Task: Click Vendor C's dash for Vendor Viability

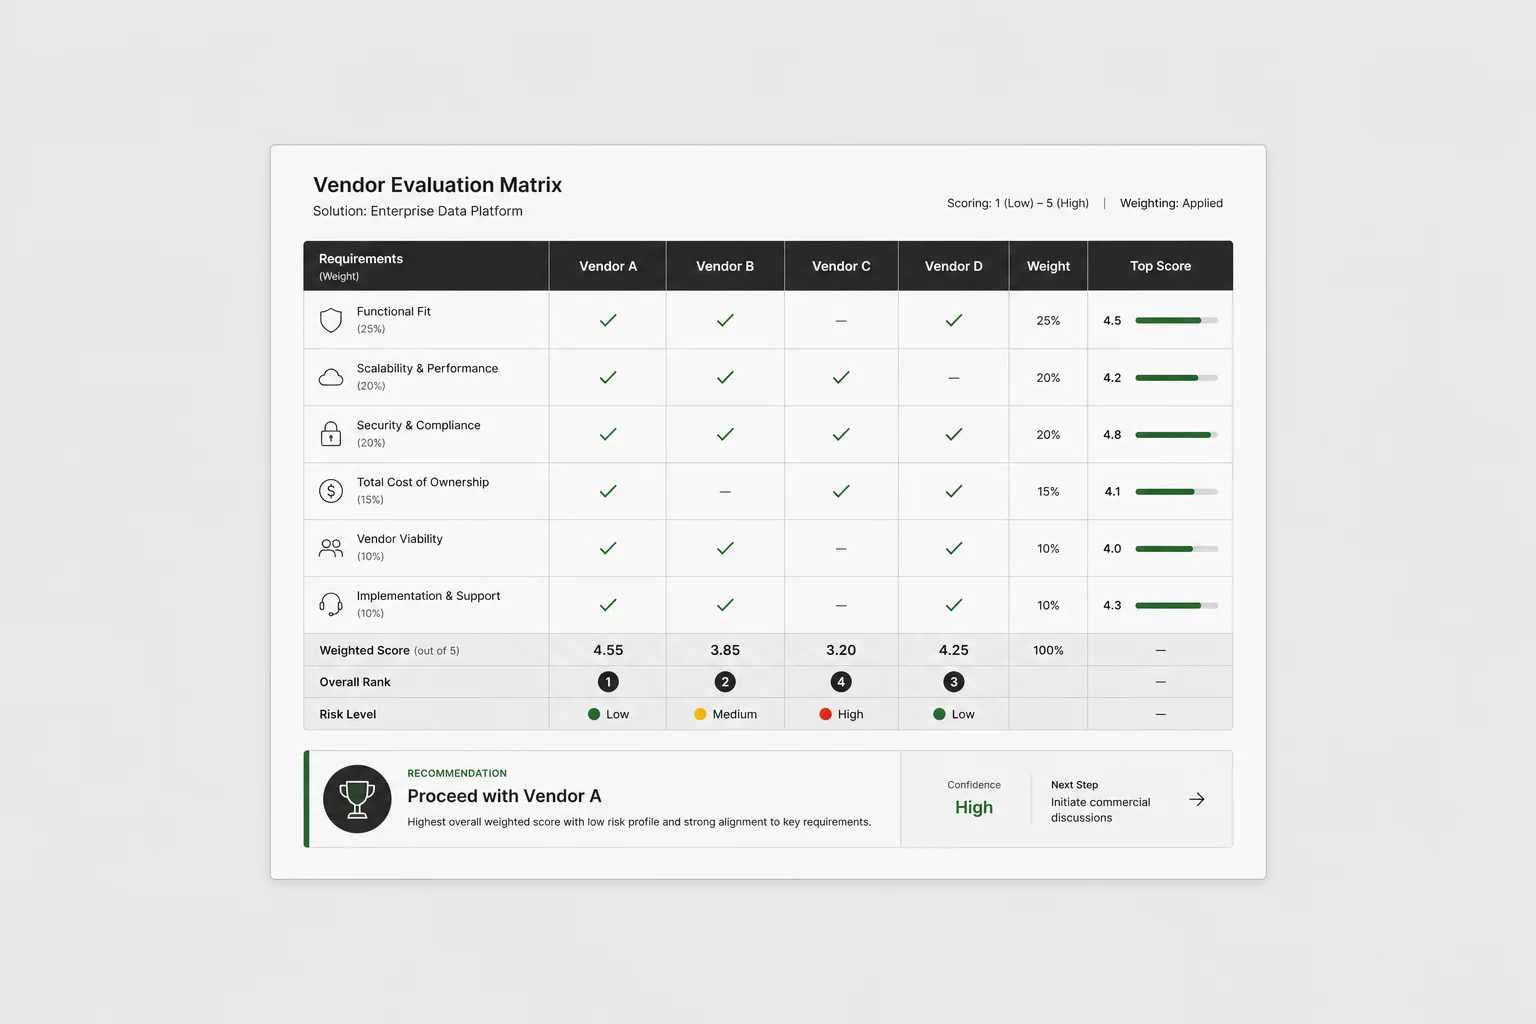Action: tap(841, 549)
